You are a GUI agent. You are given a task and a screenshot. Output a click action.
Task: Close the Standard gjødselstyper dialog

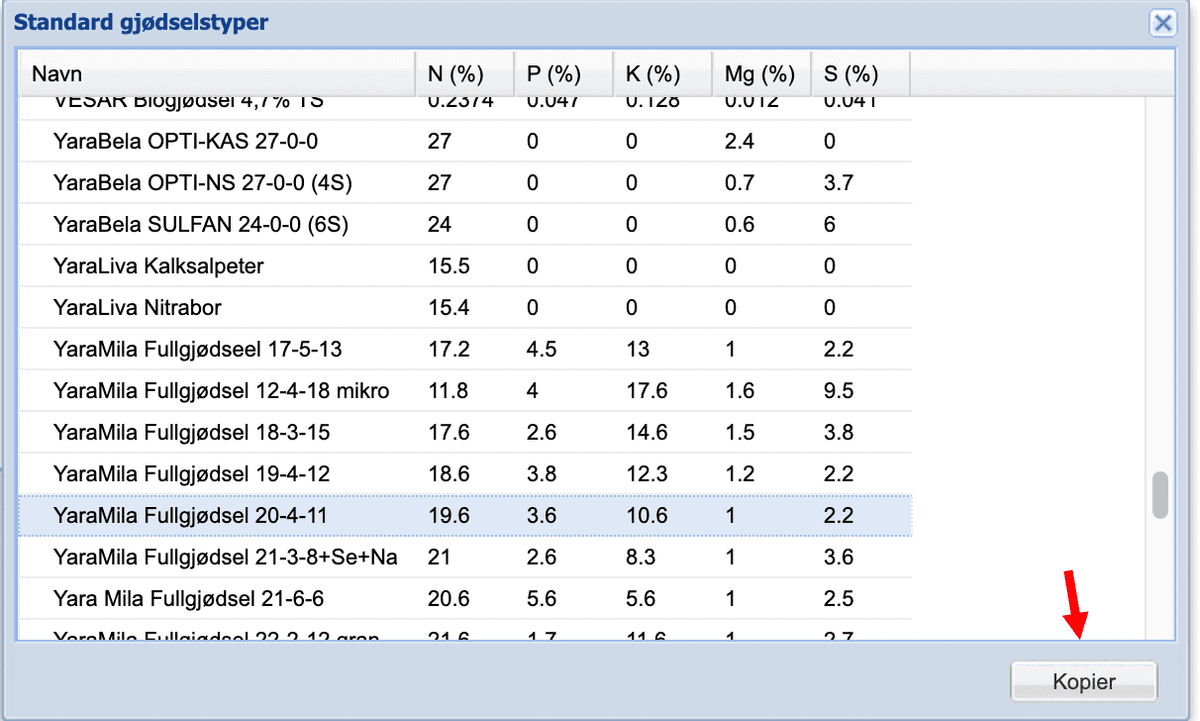click(1162, 23)
